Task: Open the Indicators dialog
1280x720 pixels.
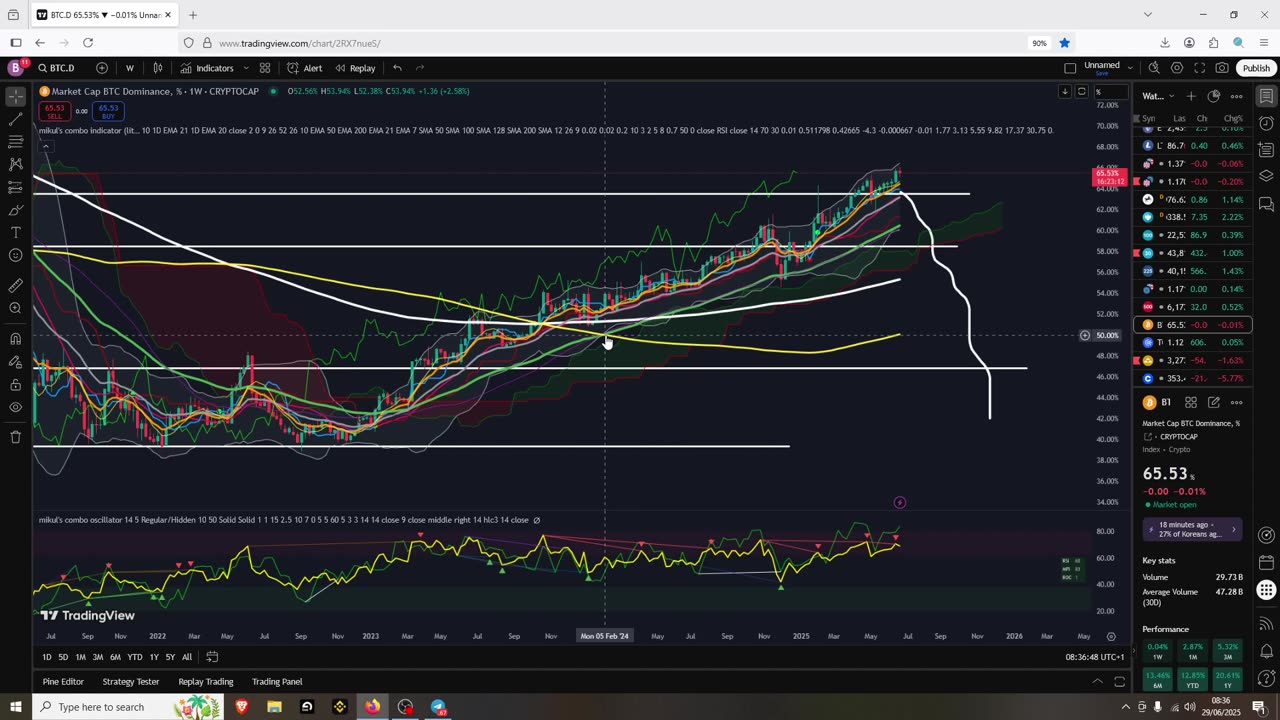Action: (x=207, y=68)
